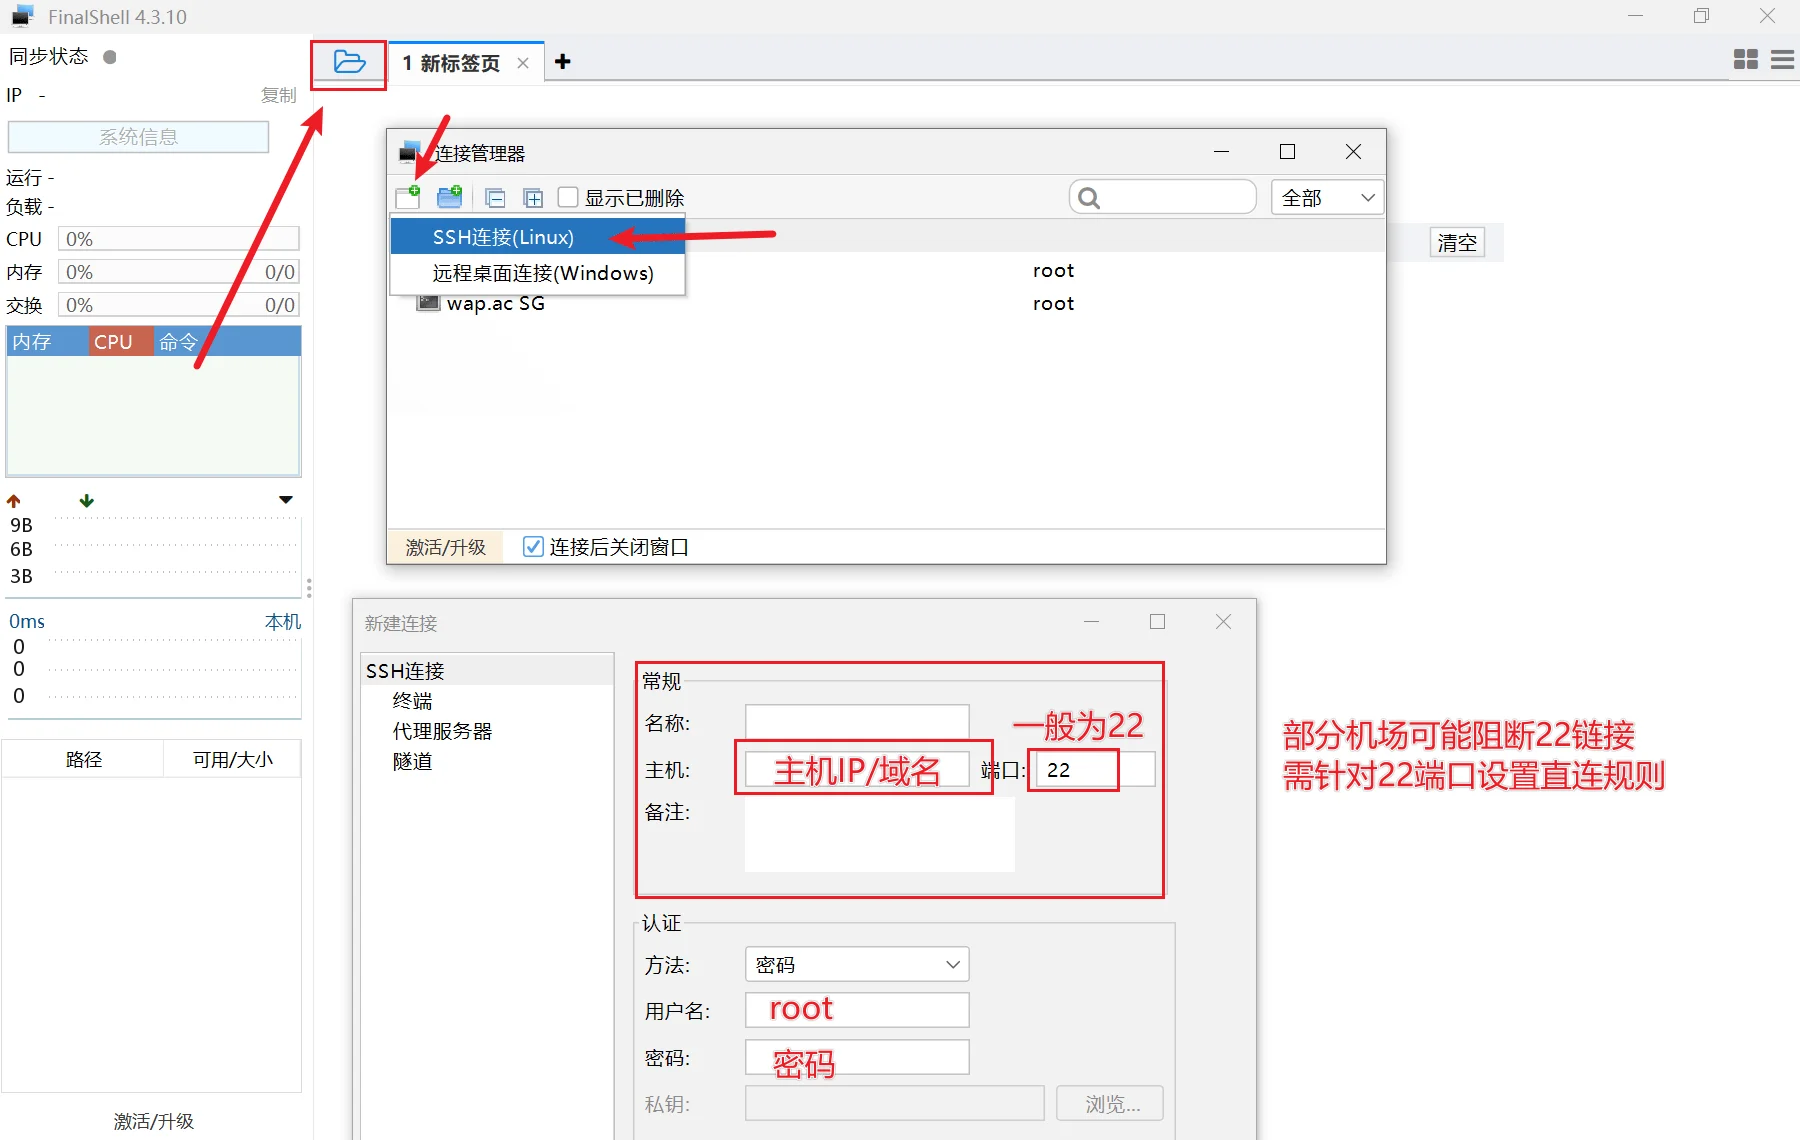Click the 备注 text area
1800x1140 pixels.
(880, 835)
